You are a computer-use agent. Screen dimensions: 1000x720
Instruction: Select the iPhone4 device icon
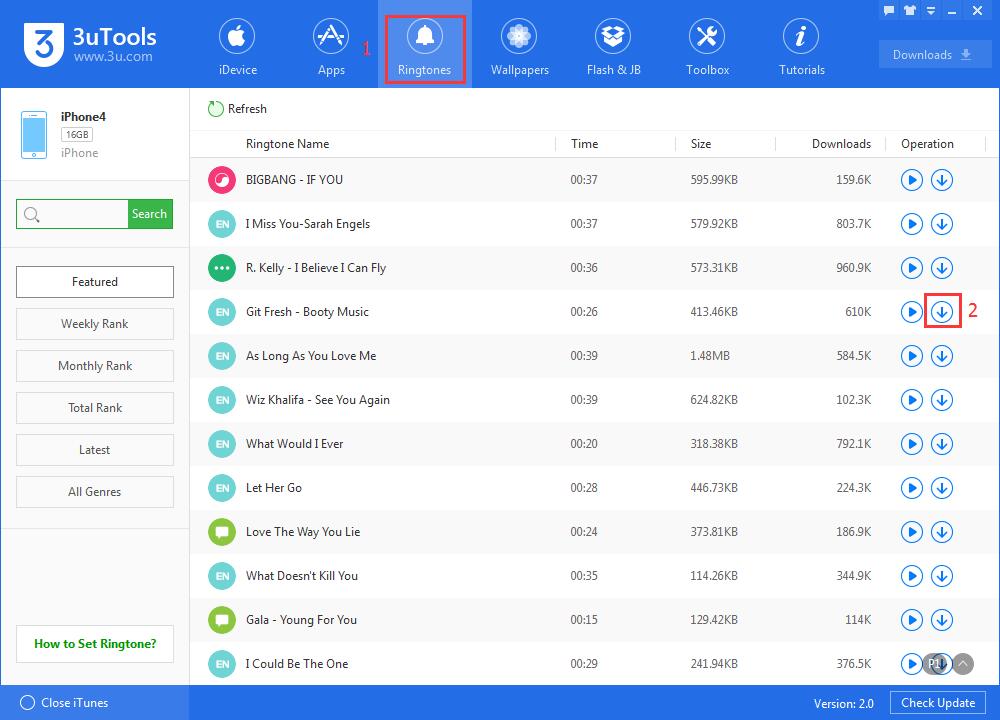coord(34,135)
